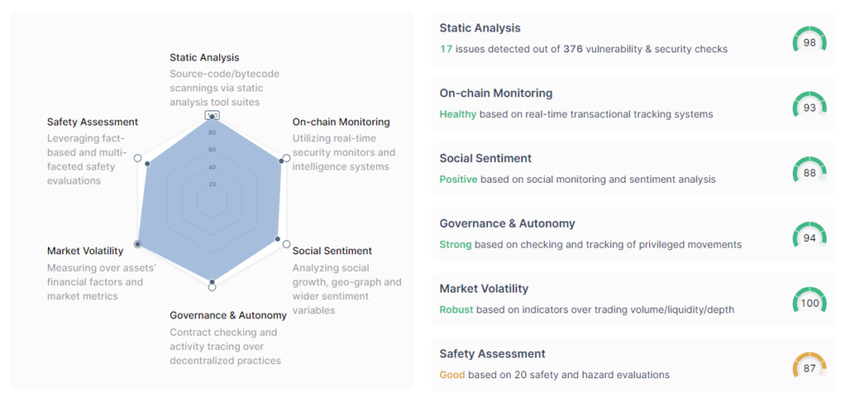
Task: Click the Static Analysis gauge showing 98
Action: 809,41
